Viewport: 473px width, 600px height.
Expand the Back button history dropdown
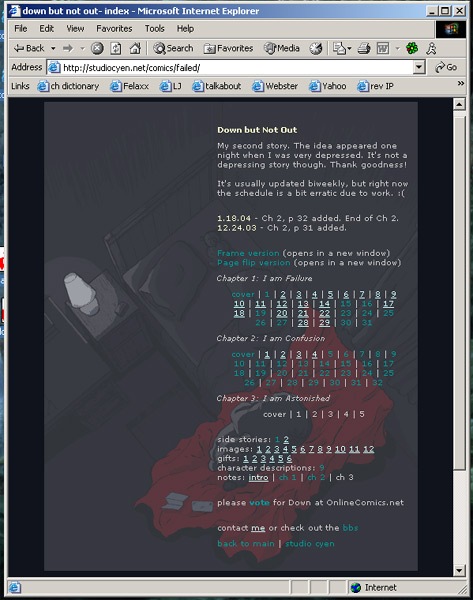click(x=53, y=48)
